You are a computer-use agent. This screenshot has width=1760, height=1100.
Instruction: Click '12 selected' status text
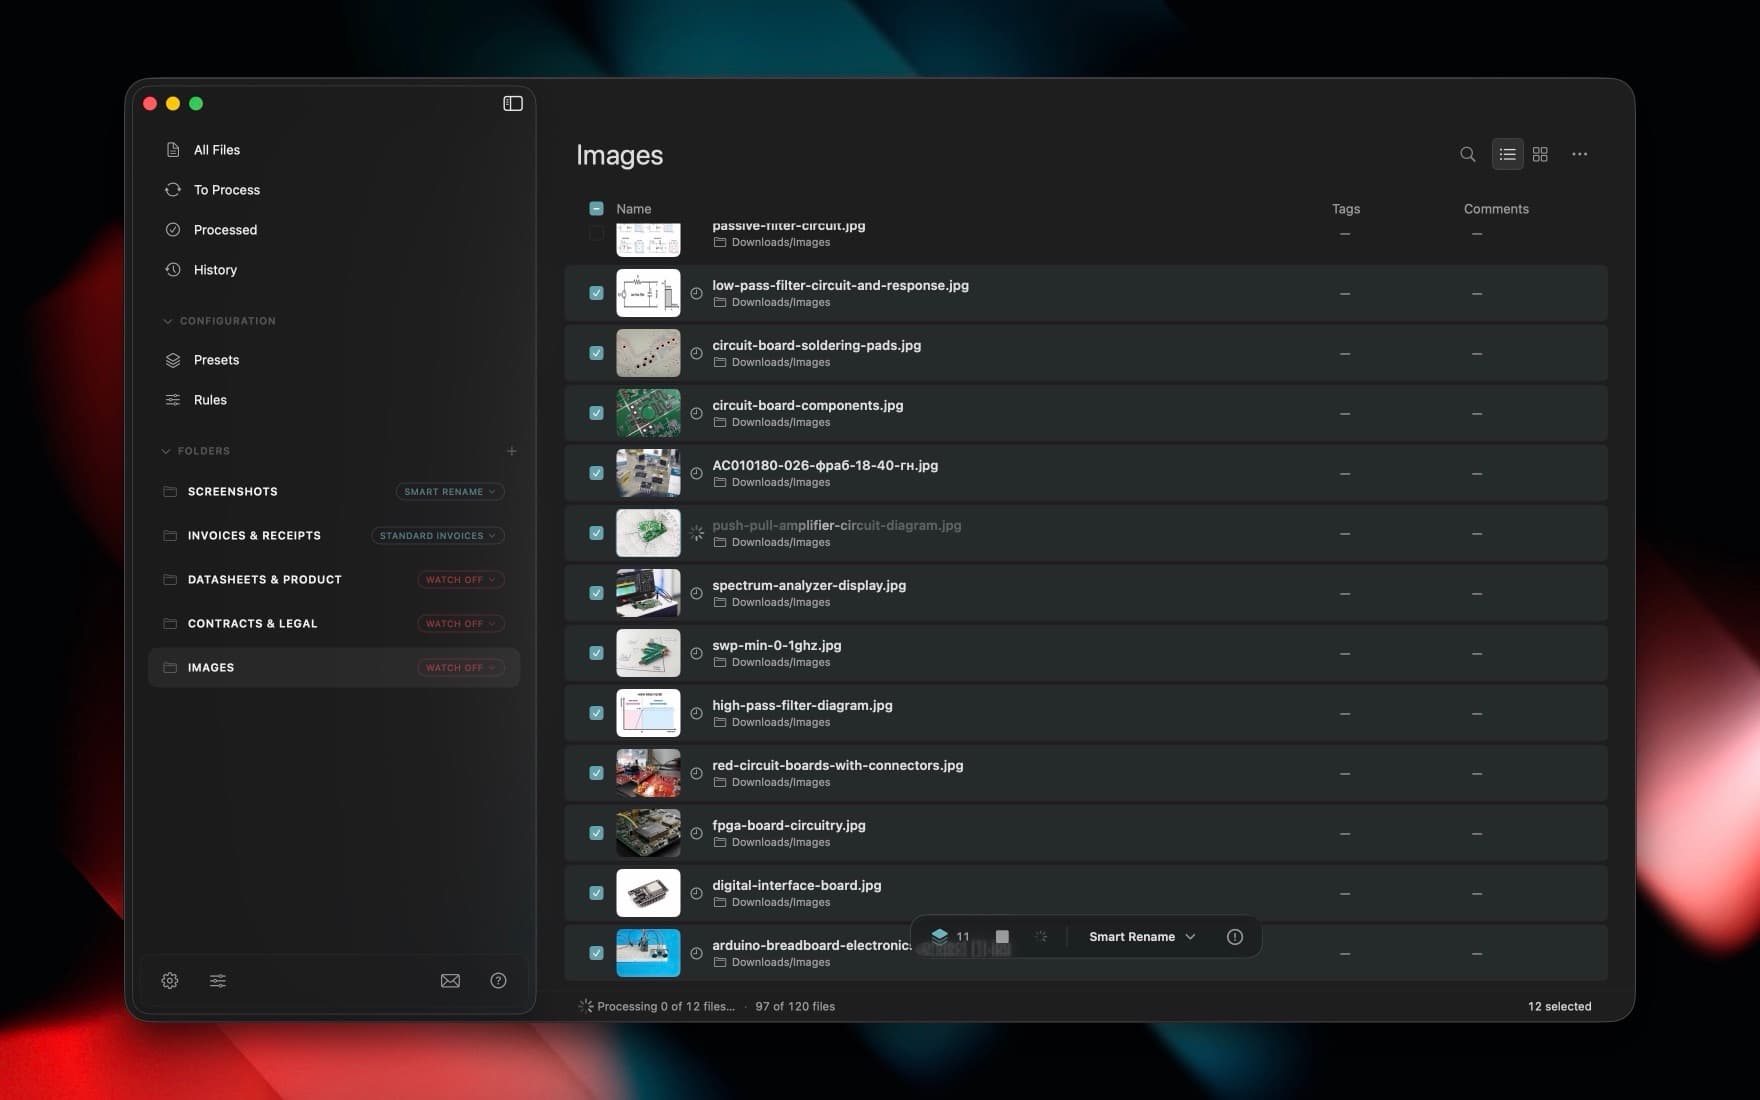pyautogui.click(x=1559, y=1006)
